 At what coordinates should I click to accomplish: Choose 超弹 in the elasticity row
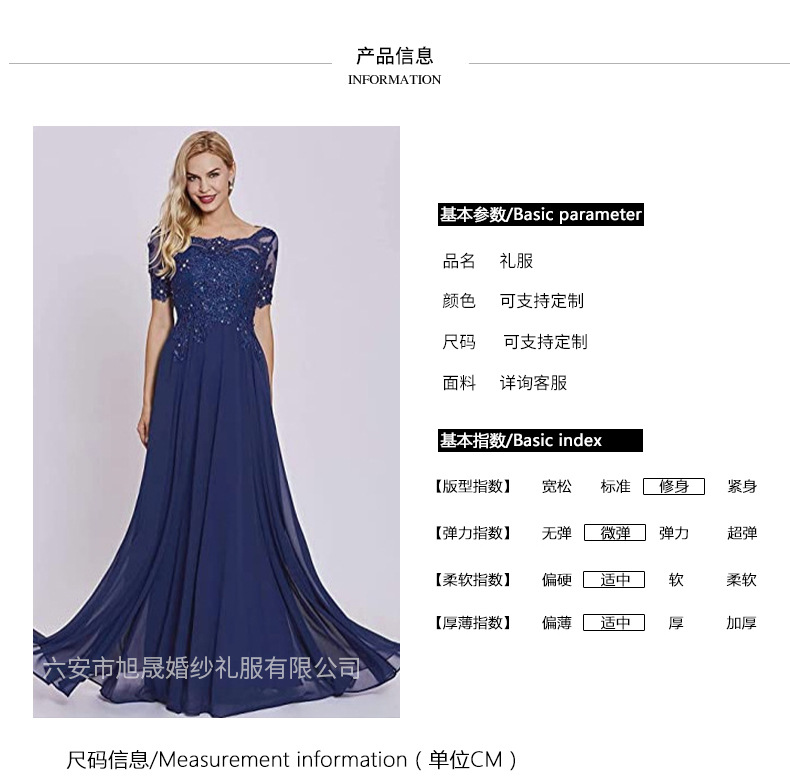pyautogui.click(x=742, y=533)
